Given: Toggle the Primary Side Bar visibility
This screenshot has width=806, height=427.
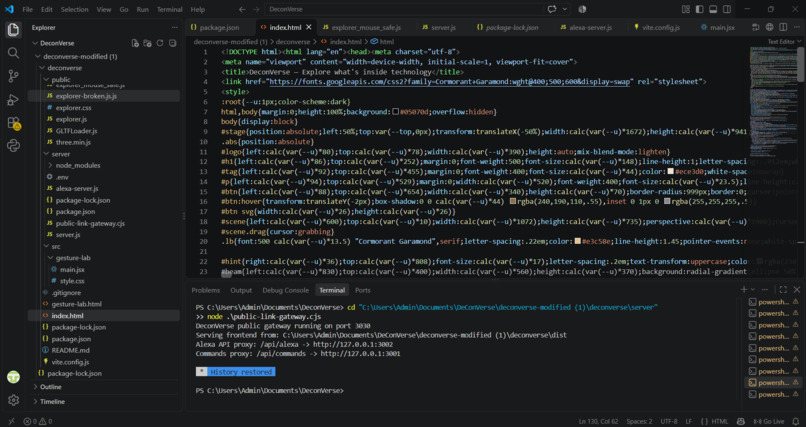Looking at the screenshot, I should click(x=700, y=9).
